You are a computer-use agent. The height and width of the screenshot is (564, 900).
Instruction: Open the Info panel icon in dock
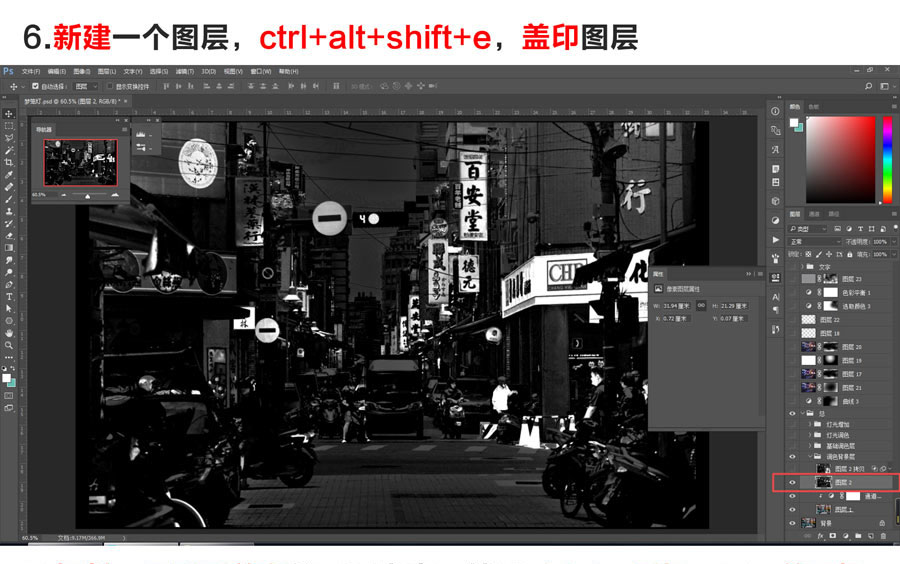pos(775,111)
